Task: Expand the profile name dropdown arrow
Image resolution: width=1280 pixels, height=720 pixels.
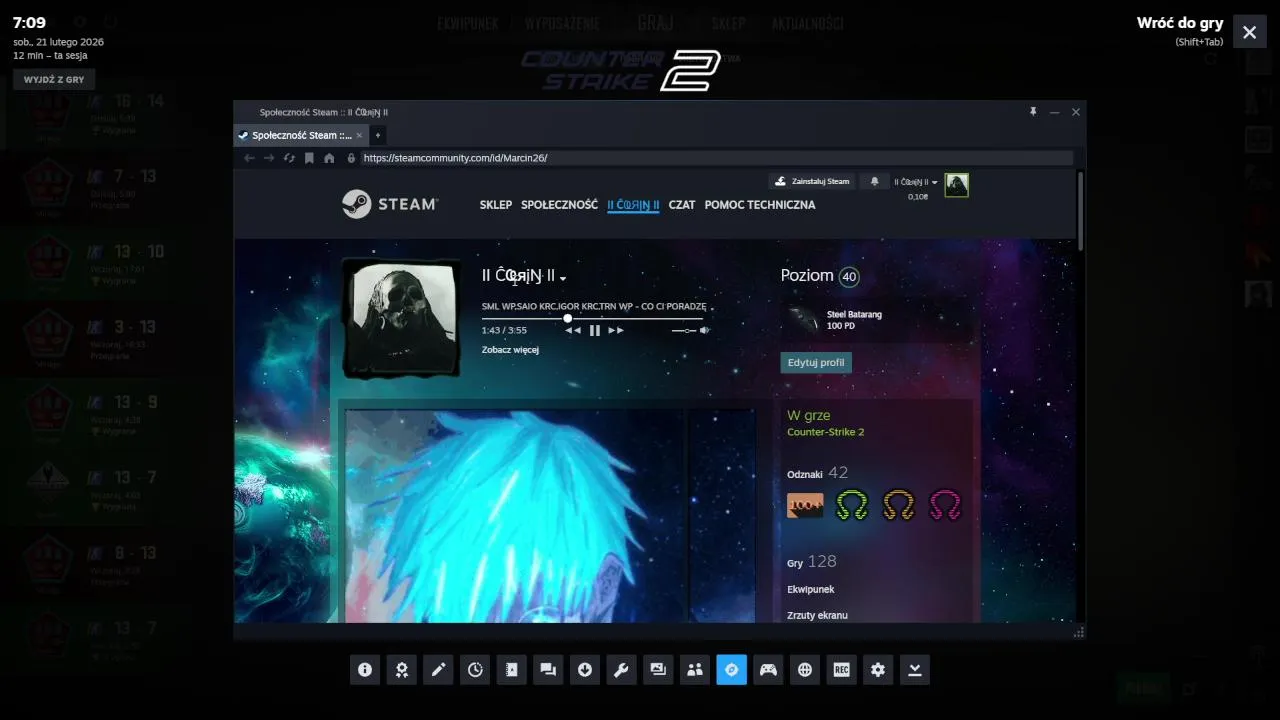Action: (563, 278)
